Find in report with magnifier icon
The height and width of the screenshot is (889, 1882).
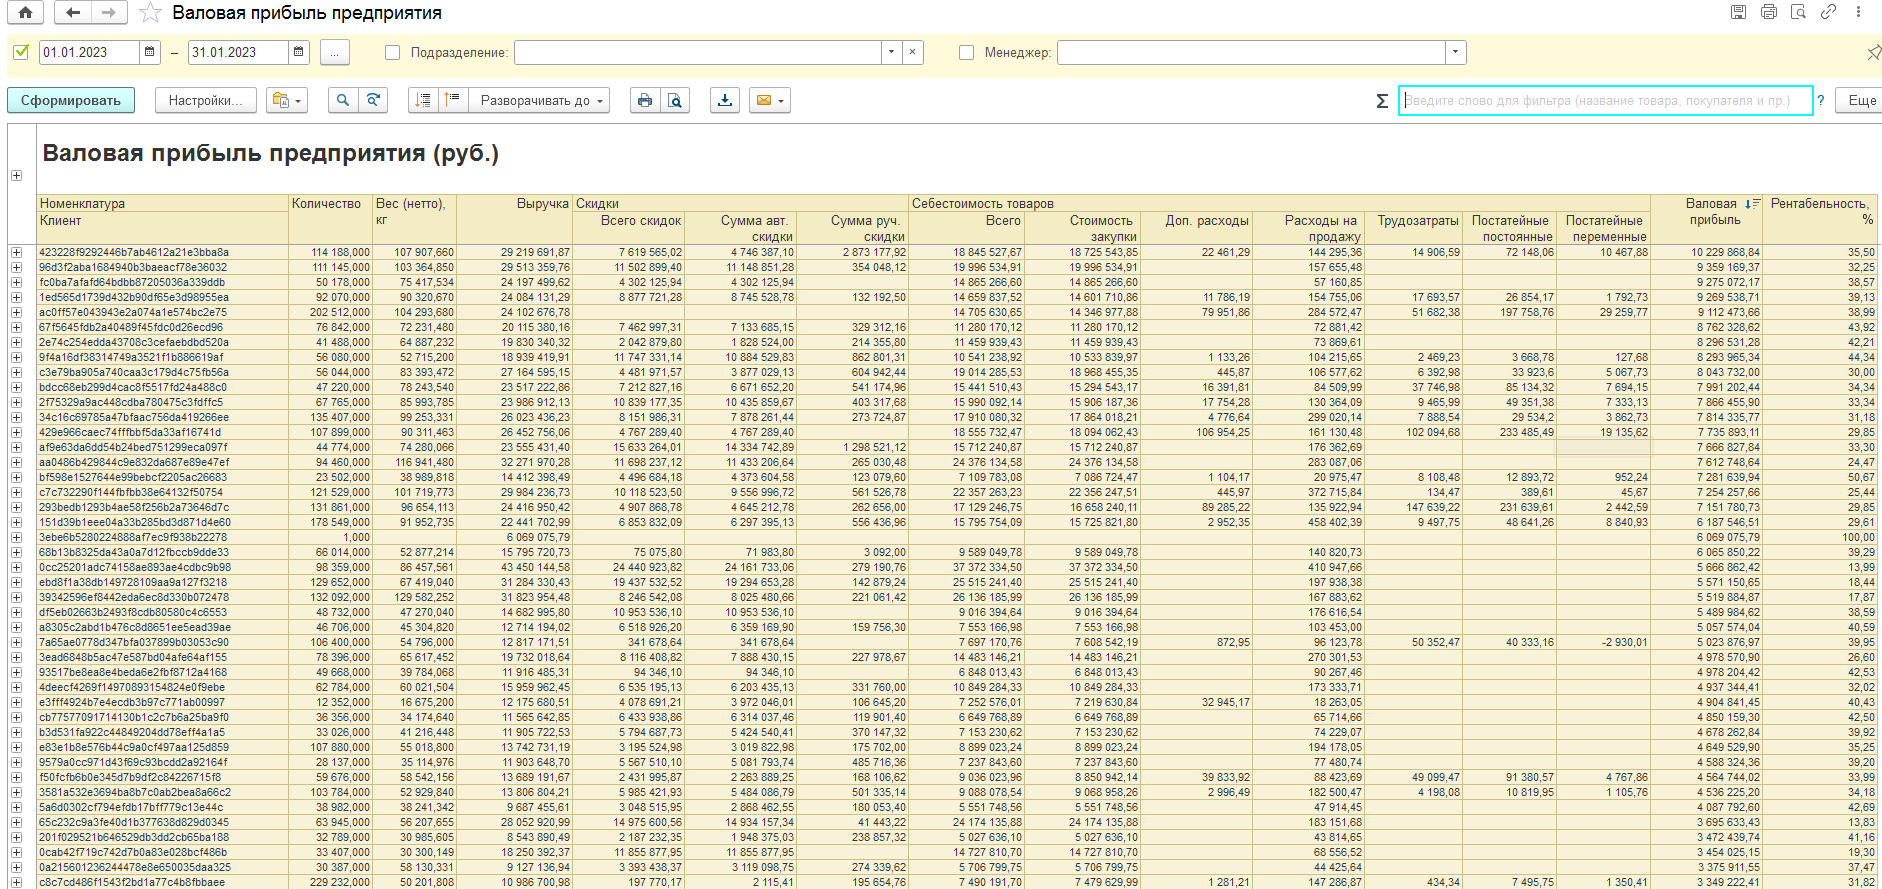[343, 100]
